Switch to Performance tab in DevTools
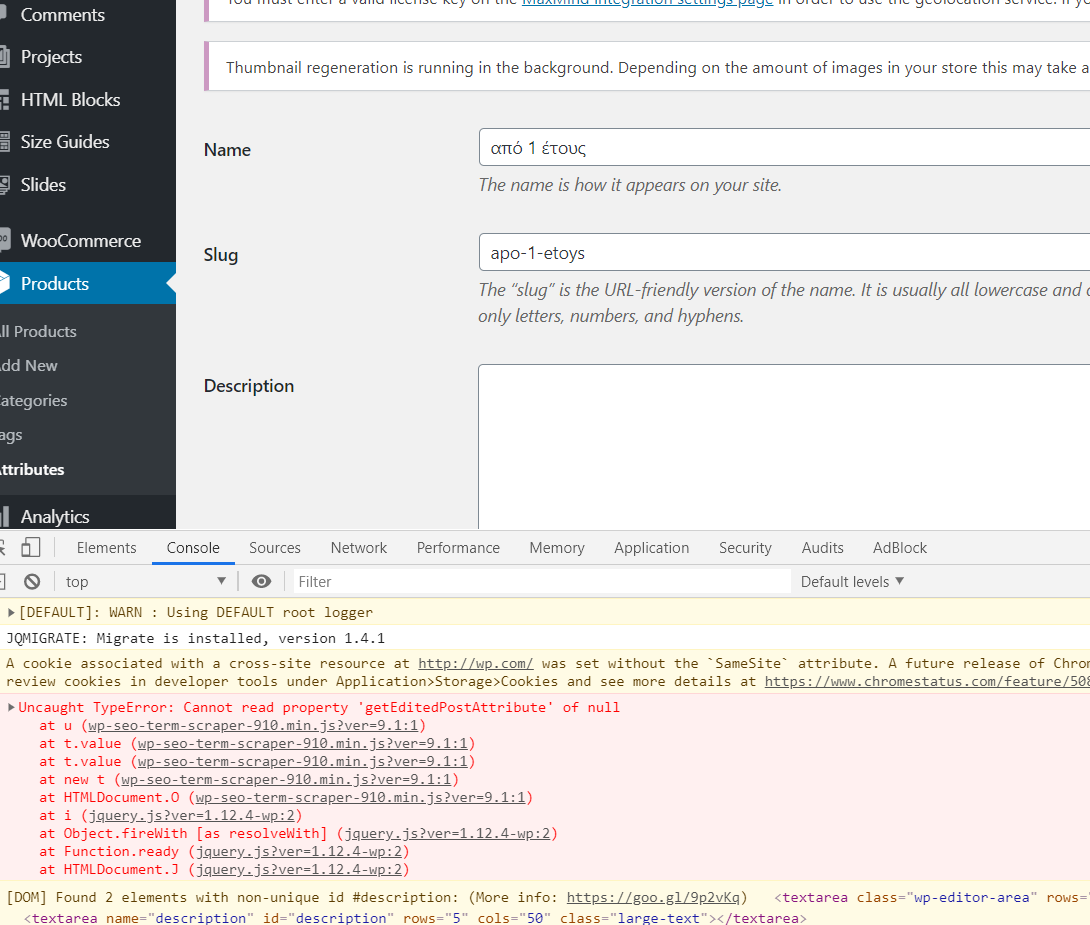The width and height of the screenshot is (1090, 925). pyautogui.click(x=458, y=548)
